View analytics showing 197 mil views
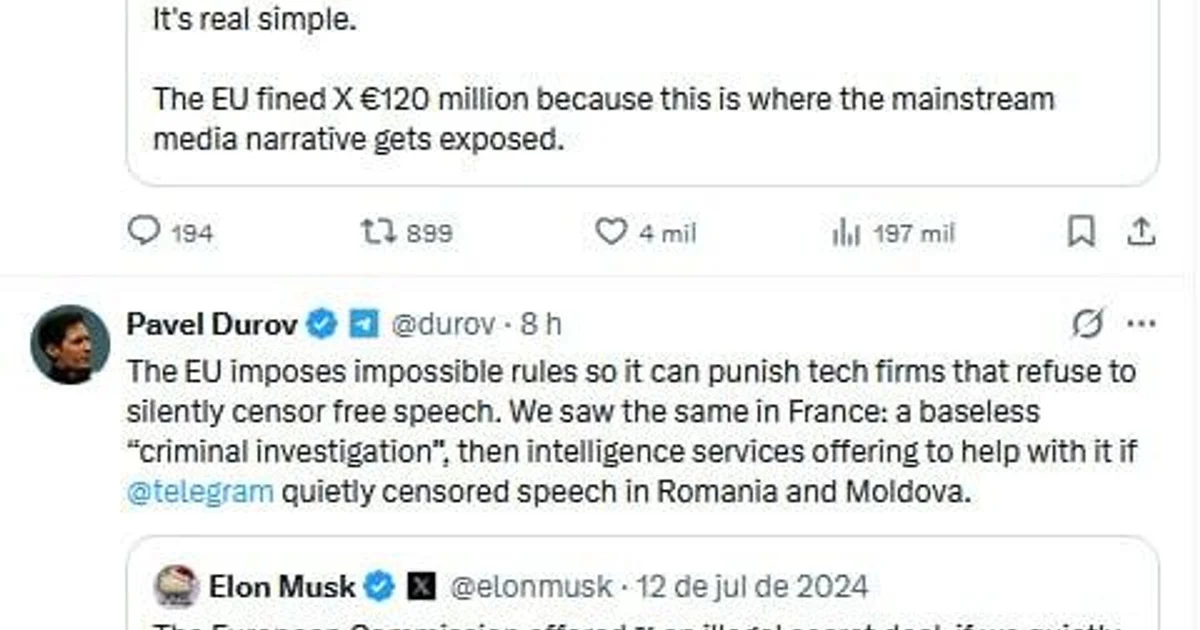Viewport: 1200px width, 630px height. pos(846,233)
